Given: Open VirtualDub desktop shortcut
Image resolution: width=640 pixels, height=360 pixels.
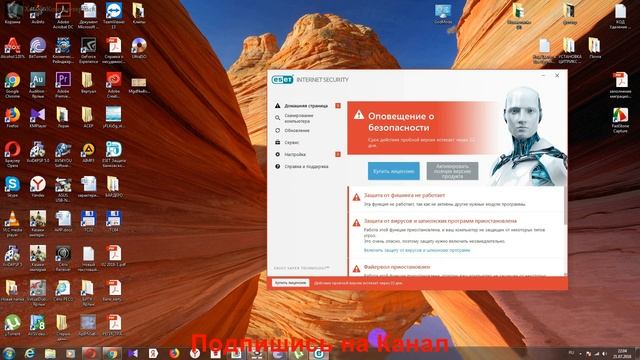Looking at the screenshot, I should tap(38, 293).
